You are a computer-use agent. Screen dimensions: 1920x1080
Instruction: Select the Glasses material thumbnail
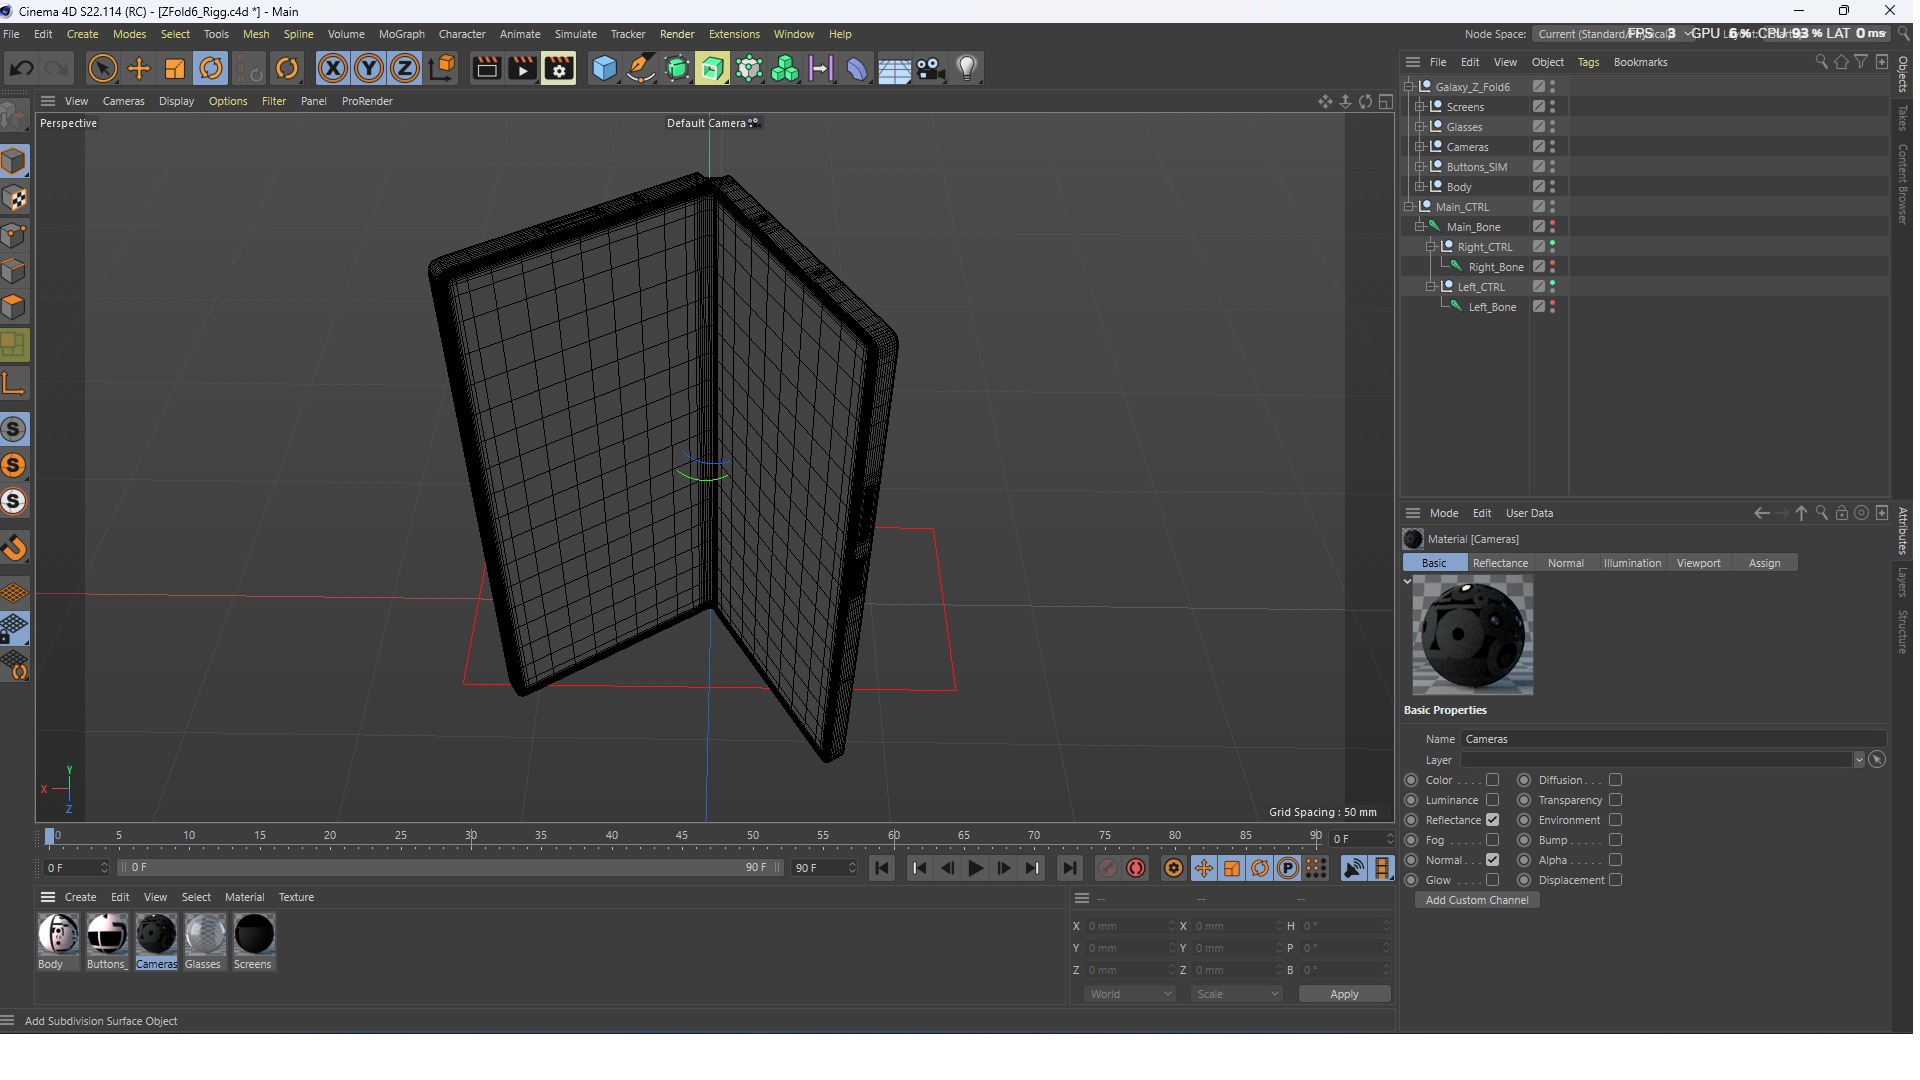(204, 935)
